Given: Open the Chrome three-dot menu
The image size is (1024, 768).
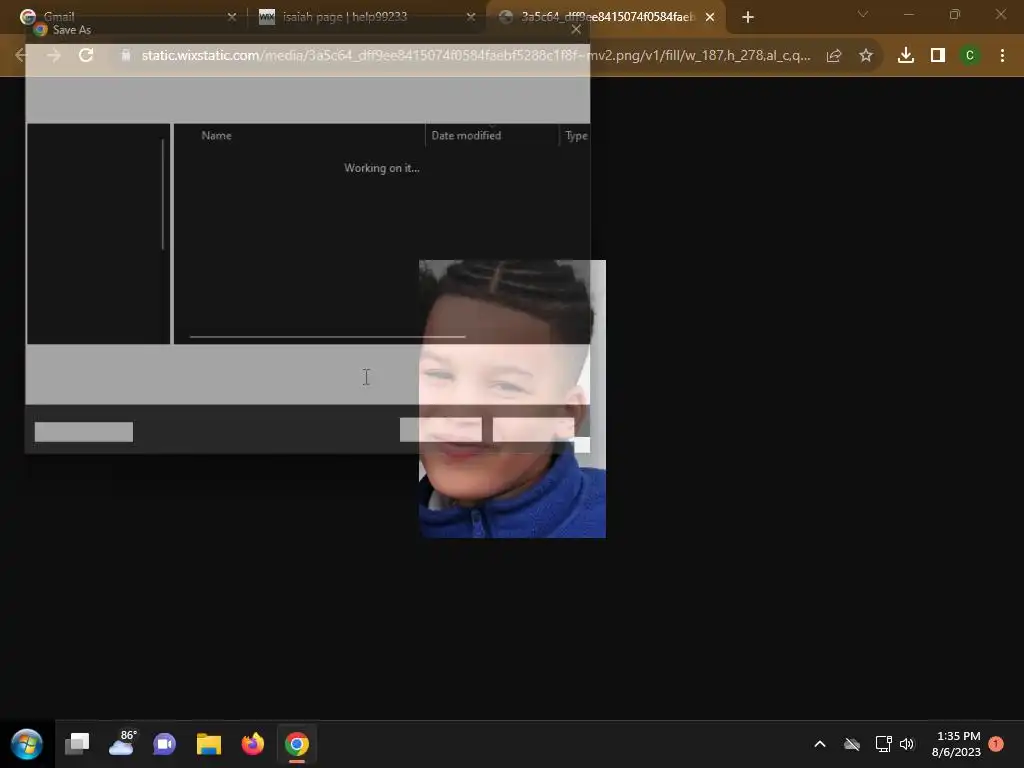Looking at the screenshot, I should click(1002, 56).
